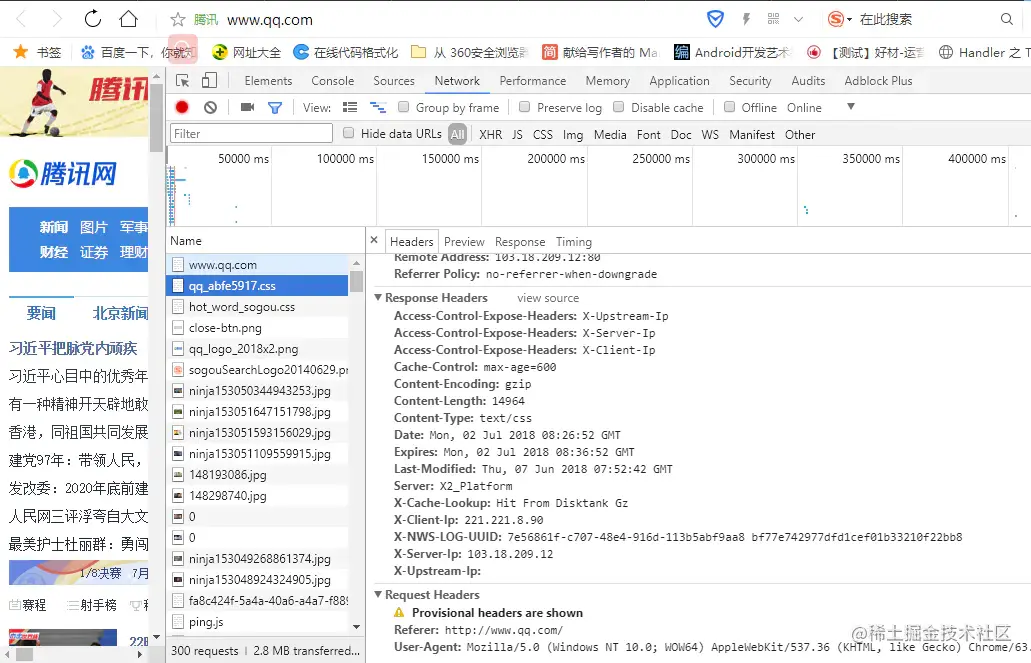The height and width of the screenshot is (663, 1031).
Task: Select the hot_word_sogou.css request
Action: (257, 307)
